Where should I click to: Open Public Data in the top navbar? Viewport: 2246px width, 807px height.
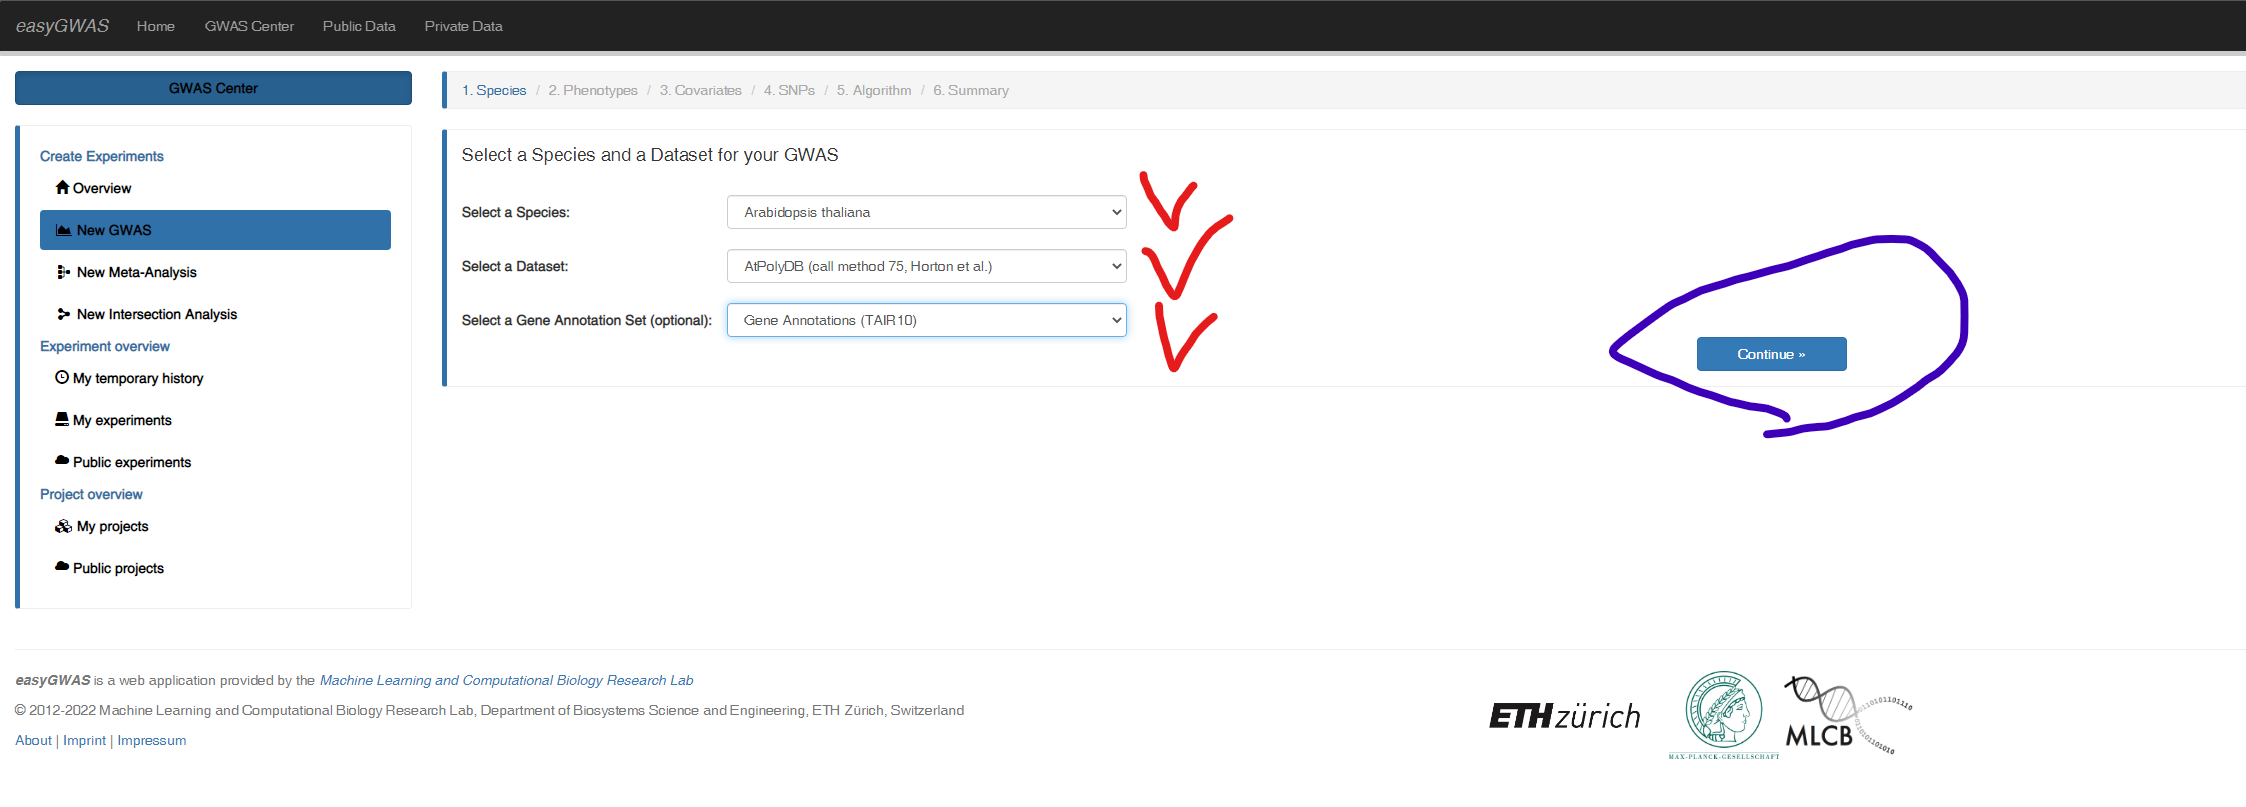[x=359, y=26]
